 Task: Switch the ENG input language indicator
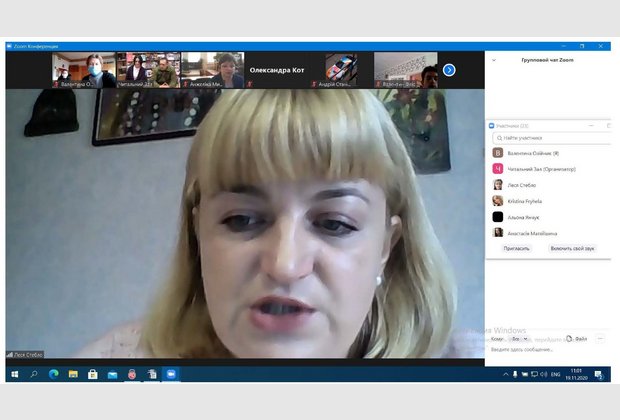point(556,374)
